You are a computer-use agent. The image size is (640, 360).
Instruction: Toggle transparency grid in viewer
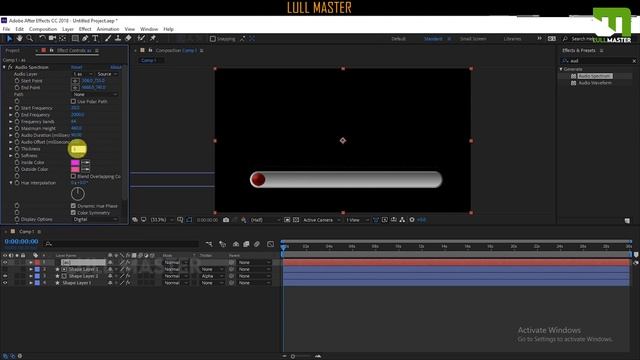296,220
